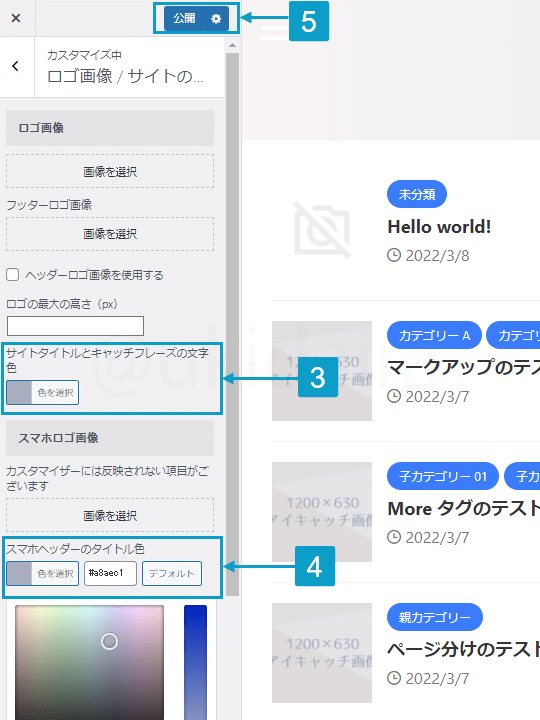
Task: Click the sidebar scrollbar up arrow
Action: click(232, 45)
